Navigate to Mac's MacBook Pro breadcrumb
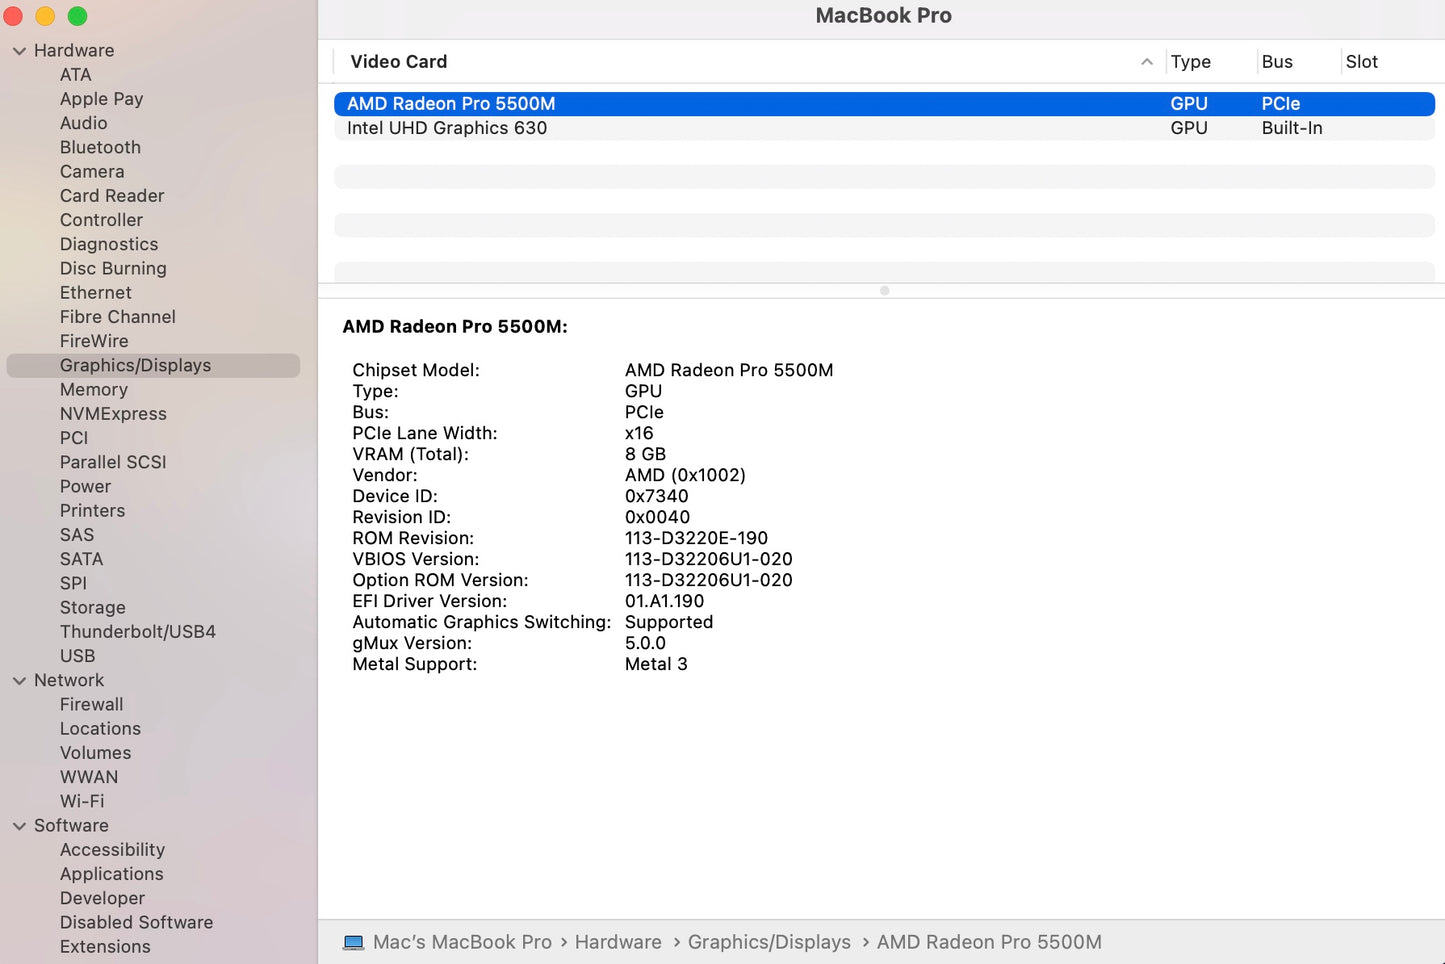Image resolution: width=1445 pixels, height=964 pixels. pos(462,941)
